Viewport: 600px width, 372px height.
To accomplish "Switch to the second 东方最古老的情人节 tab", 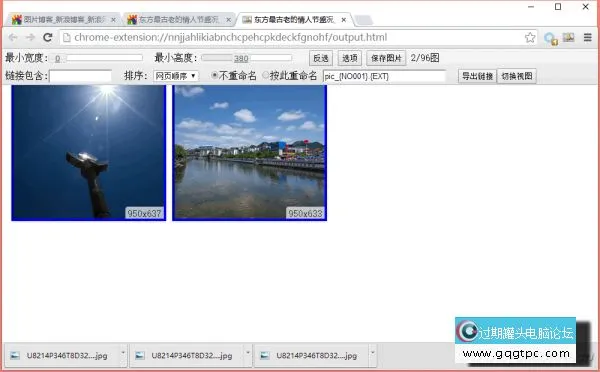I will [178, 20].
